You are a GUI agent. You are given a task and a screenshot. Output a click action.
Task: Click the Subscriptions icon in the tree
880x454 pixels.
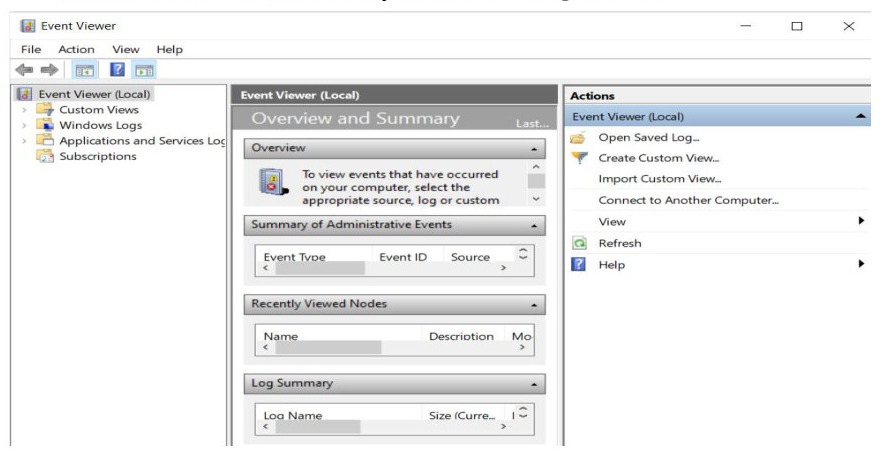tap(45, 156)
